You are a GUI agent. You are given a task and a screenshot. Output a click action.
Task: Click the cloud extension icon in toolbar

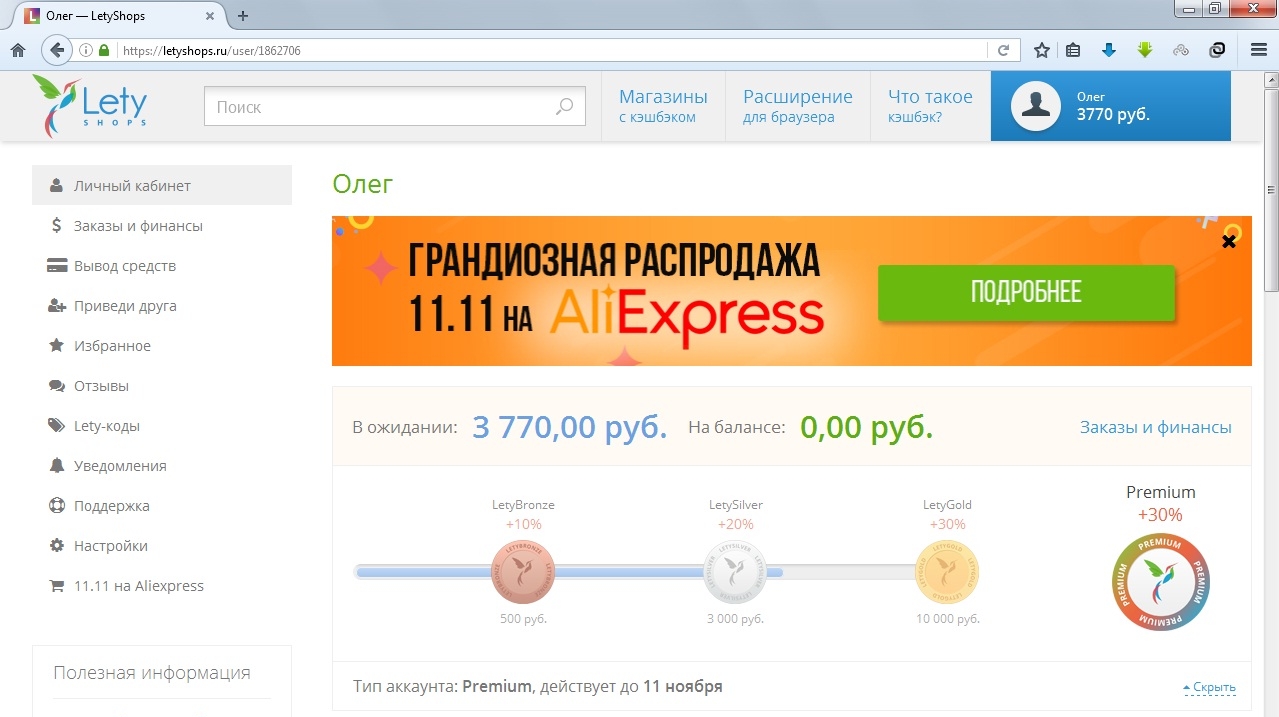(1181, 50)
